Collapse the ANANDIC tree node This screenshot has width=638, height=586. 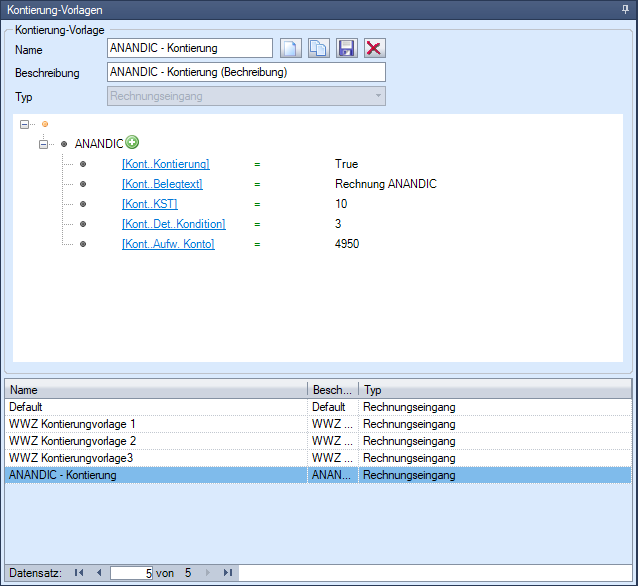point(43,144)
